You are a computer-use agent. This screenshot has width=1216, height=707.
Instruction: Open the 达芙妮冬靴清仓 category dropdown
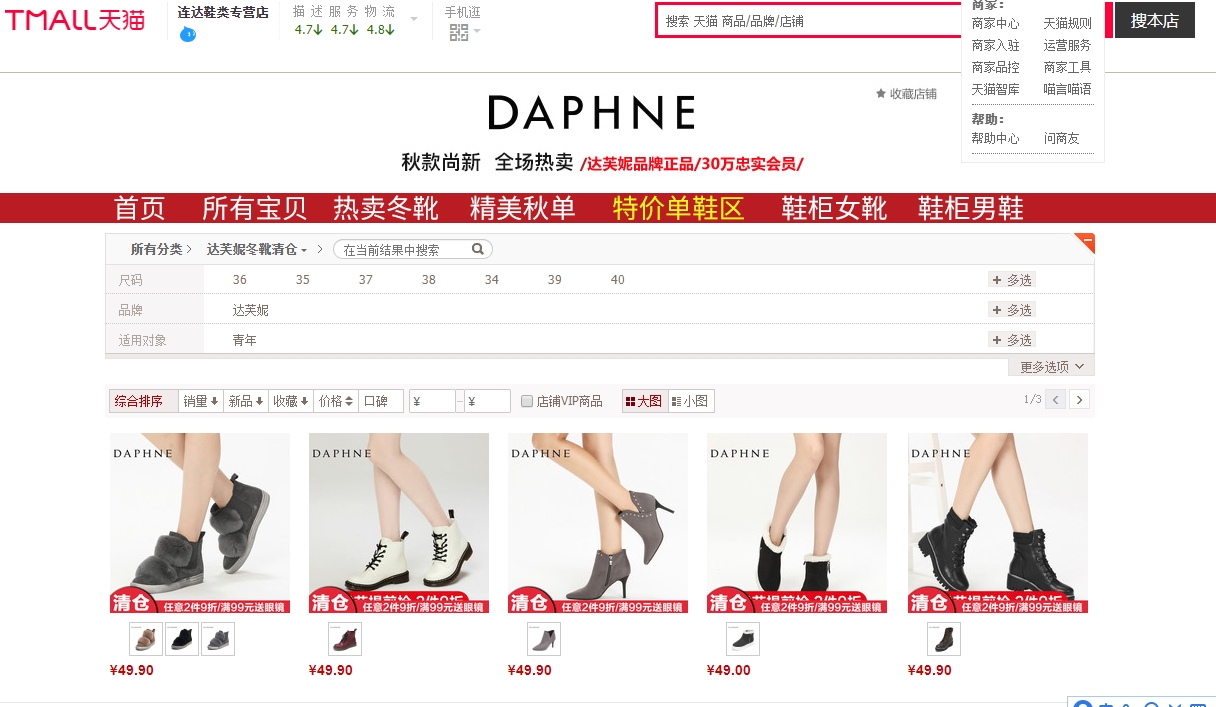point(258,249)
